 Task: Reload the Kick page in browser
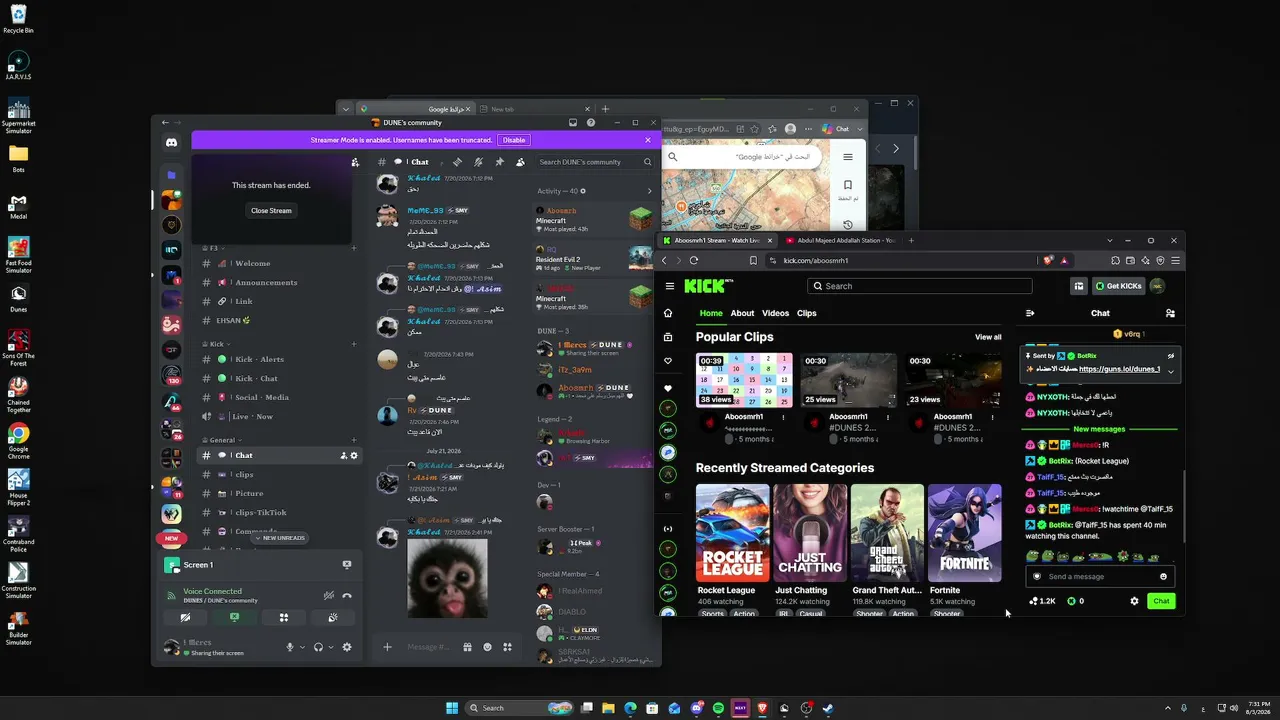coord(693,260)
